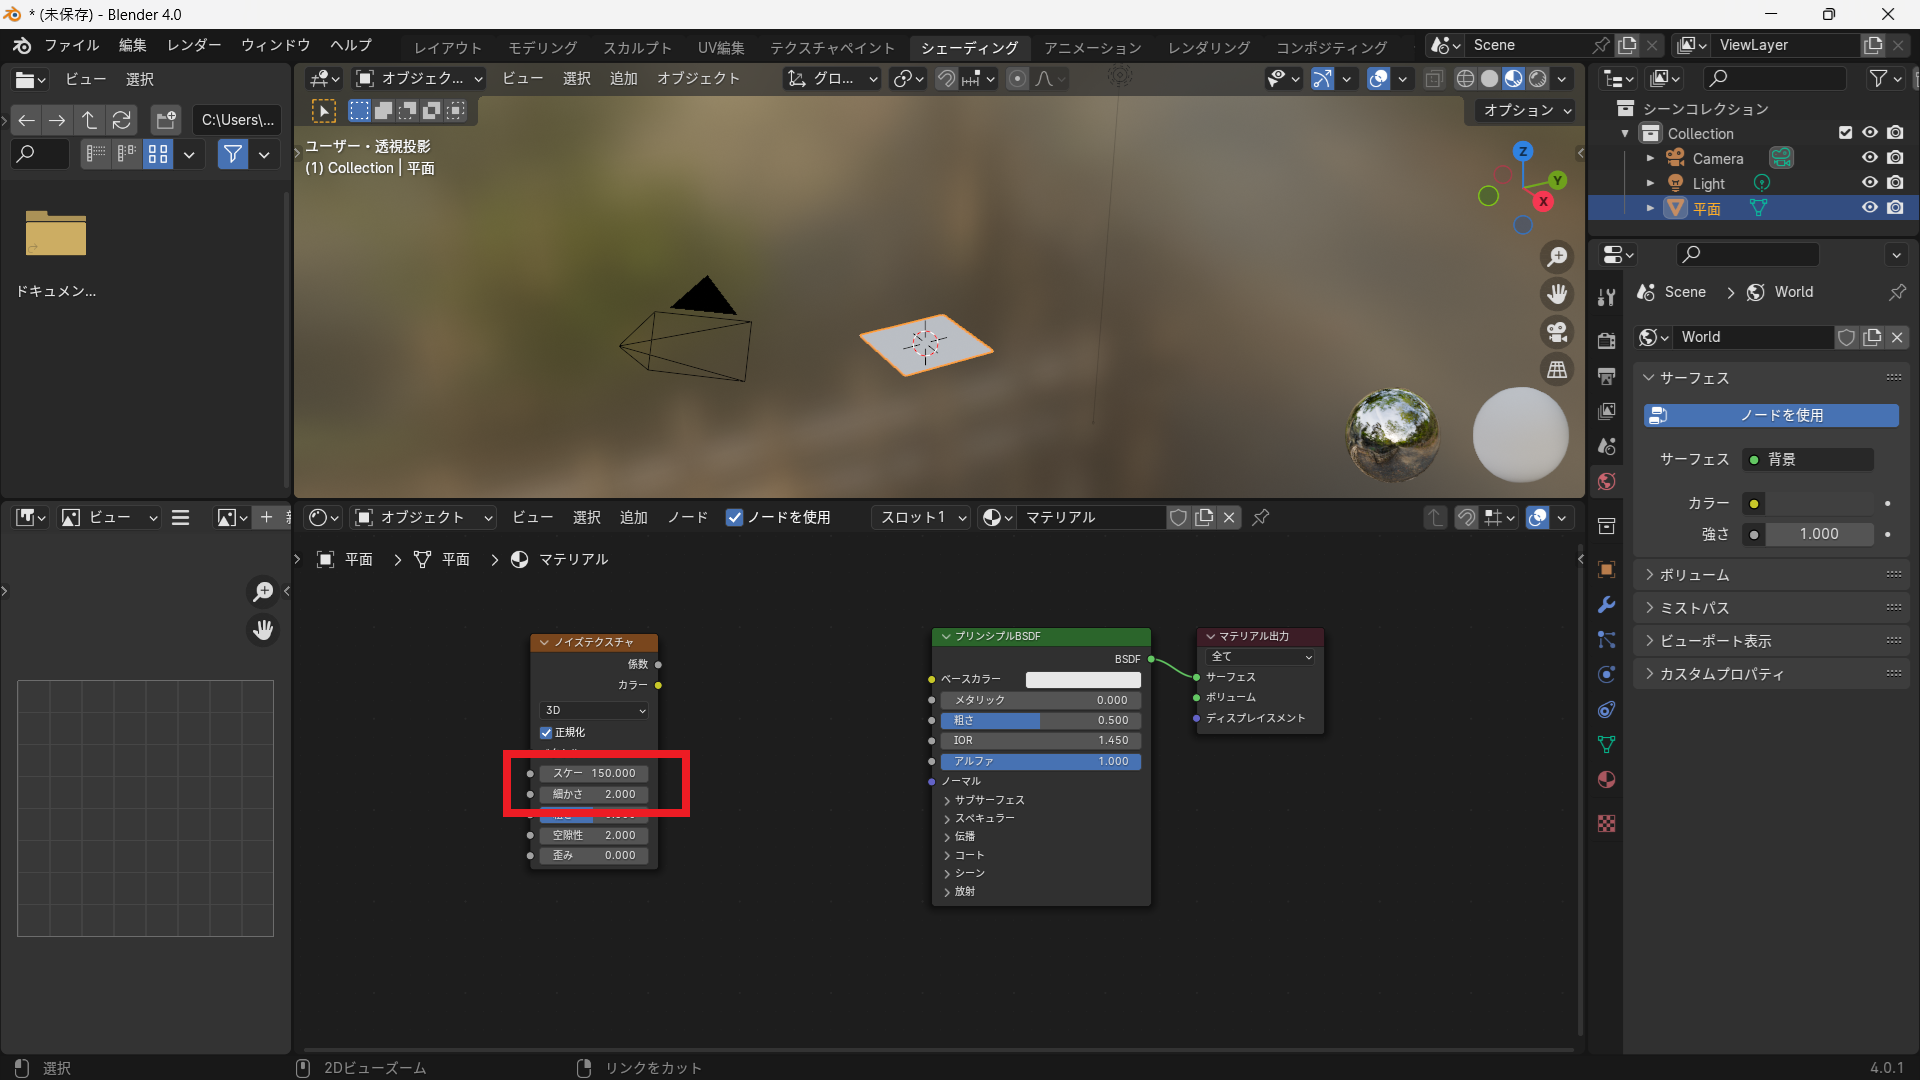Open the Render properties tab icon
Image resolution: width=1920 pixels, height=1080 pixels.
coord(1606,340)
